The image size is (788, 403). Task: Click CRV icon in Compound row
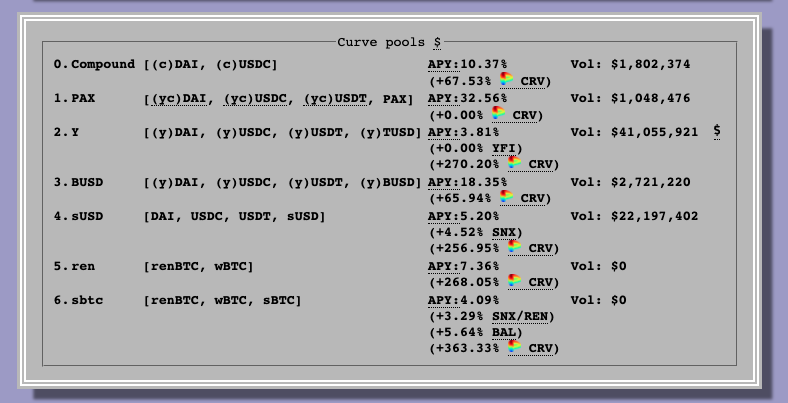(x=507, y=79)
